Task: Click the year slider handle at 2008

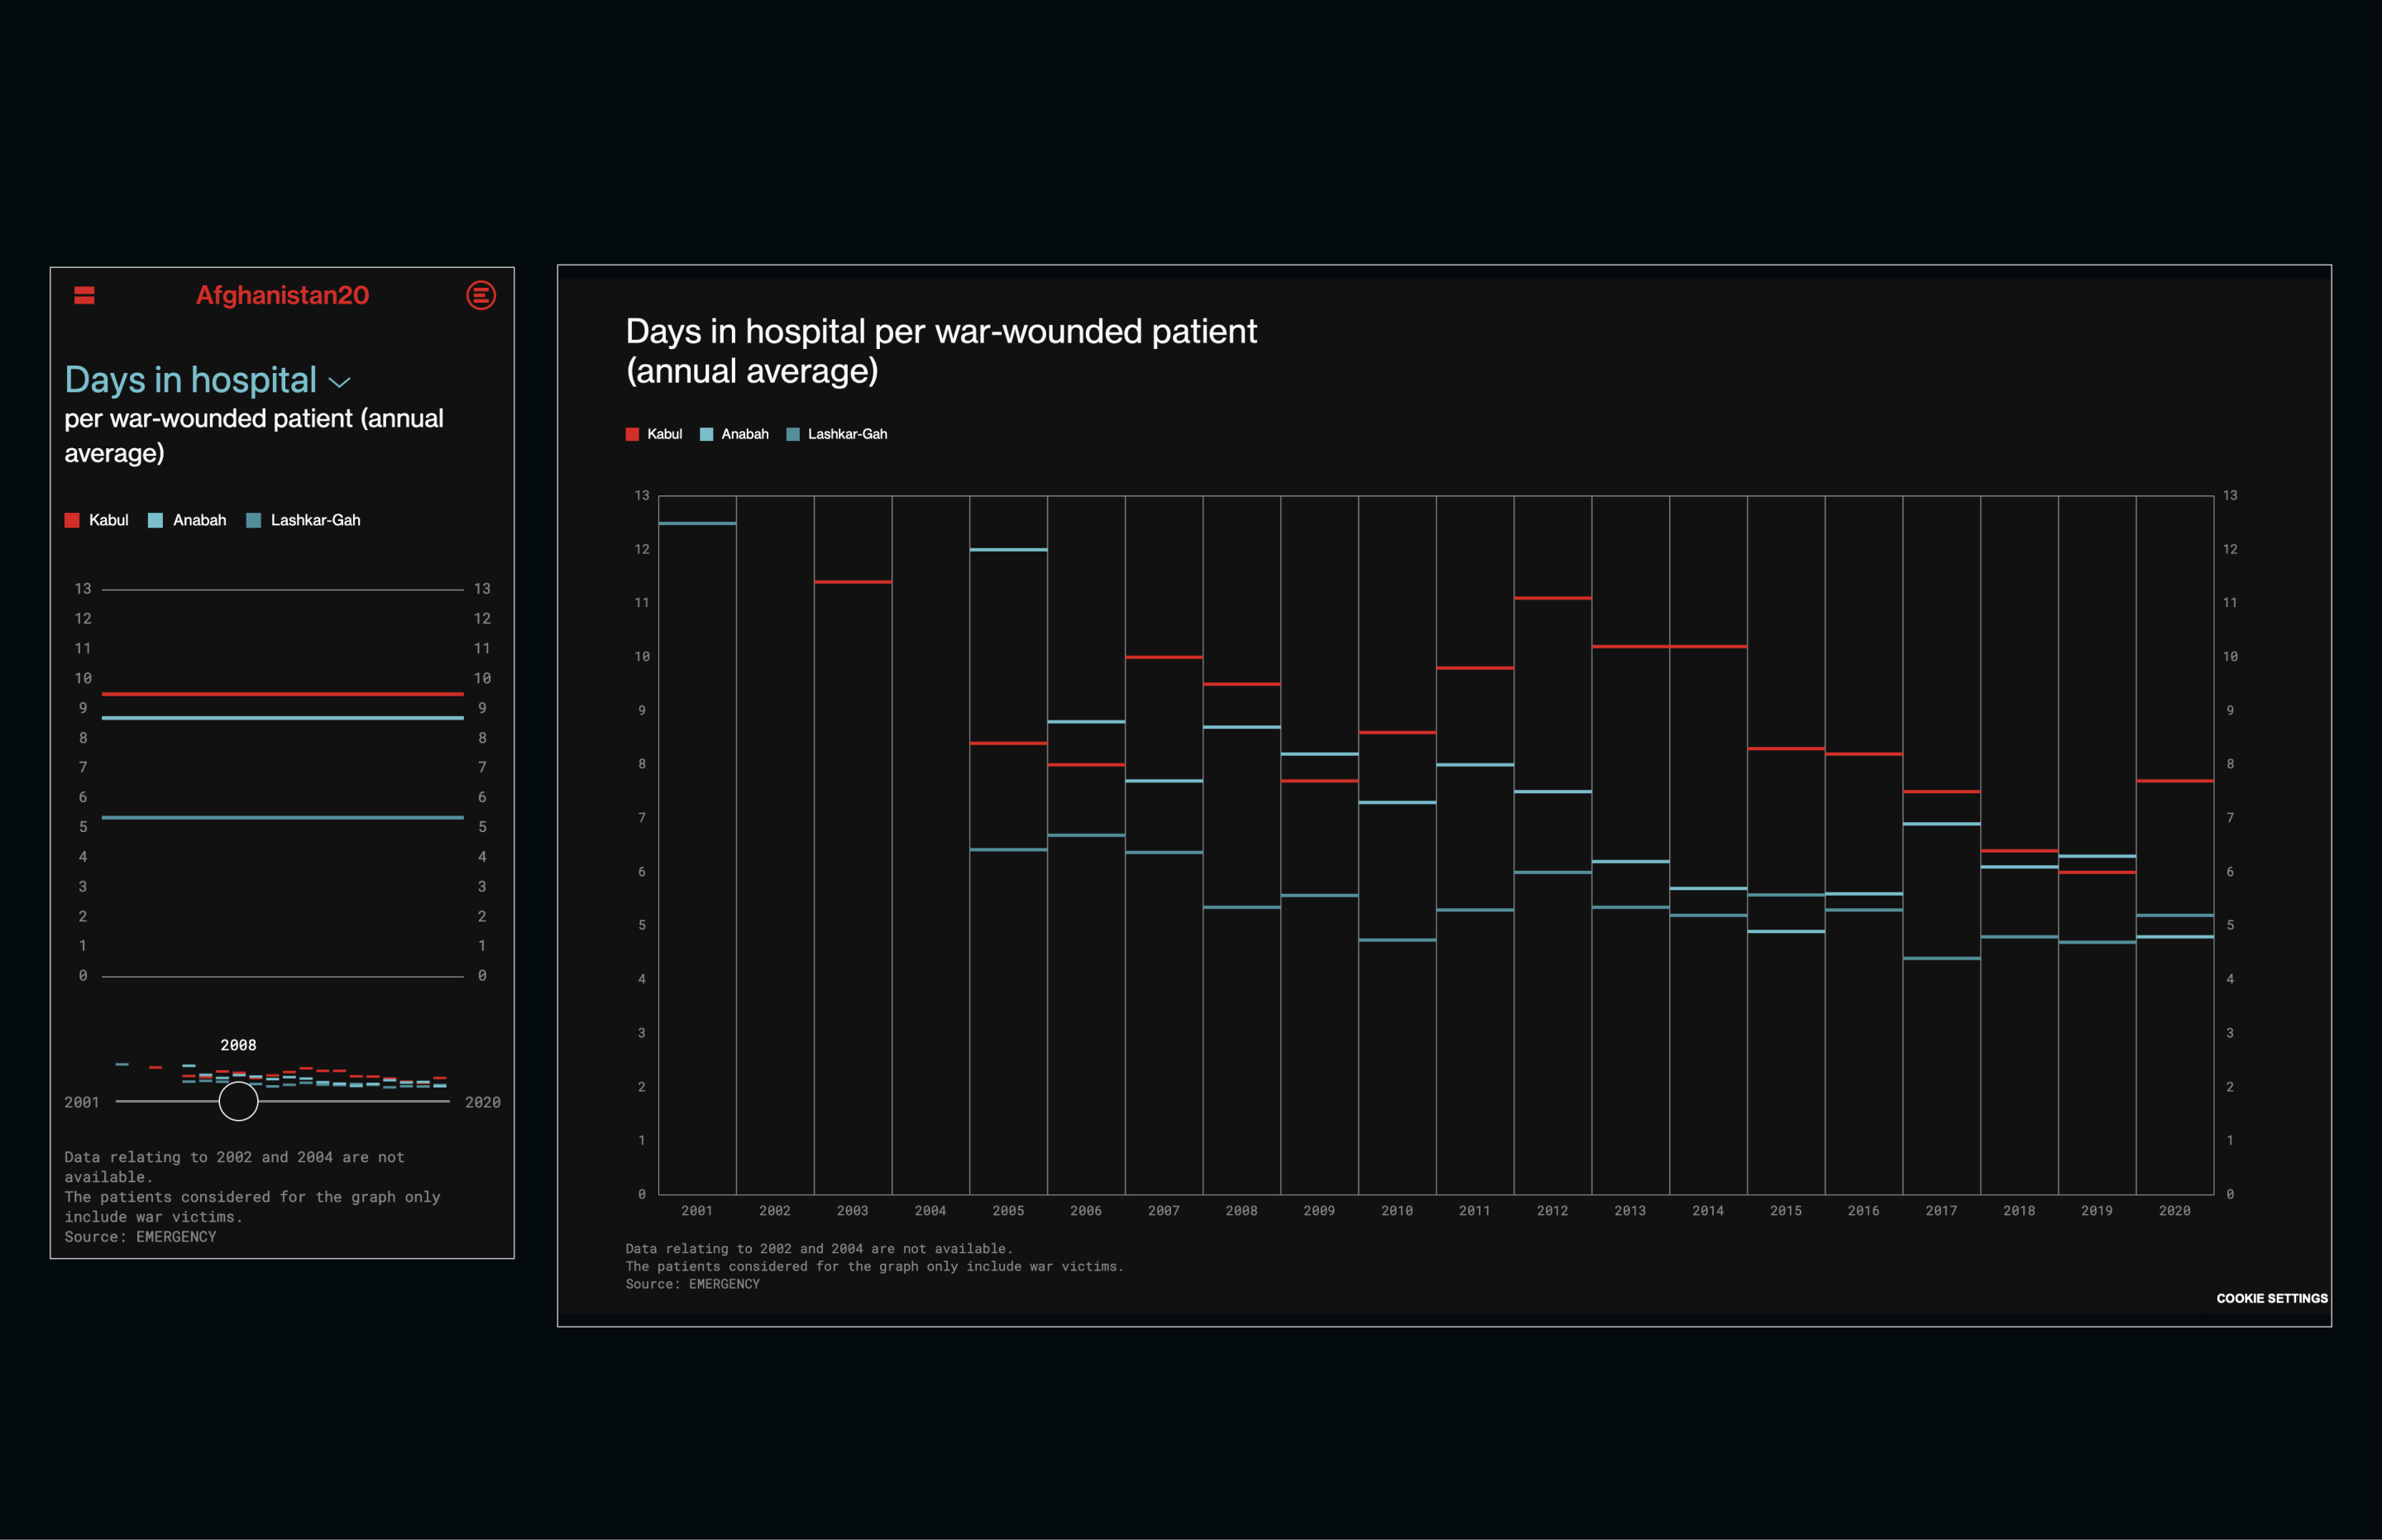Action: coord(238,1100)
